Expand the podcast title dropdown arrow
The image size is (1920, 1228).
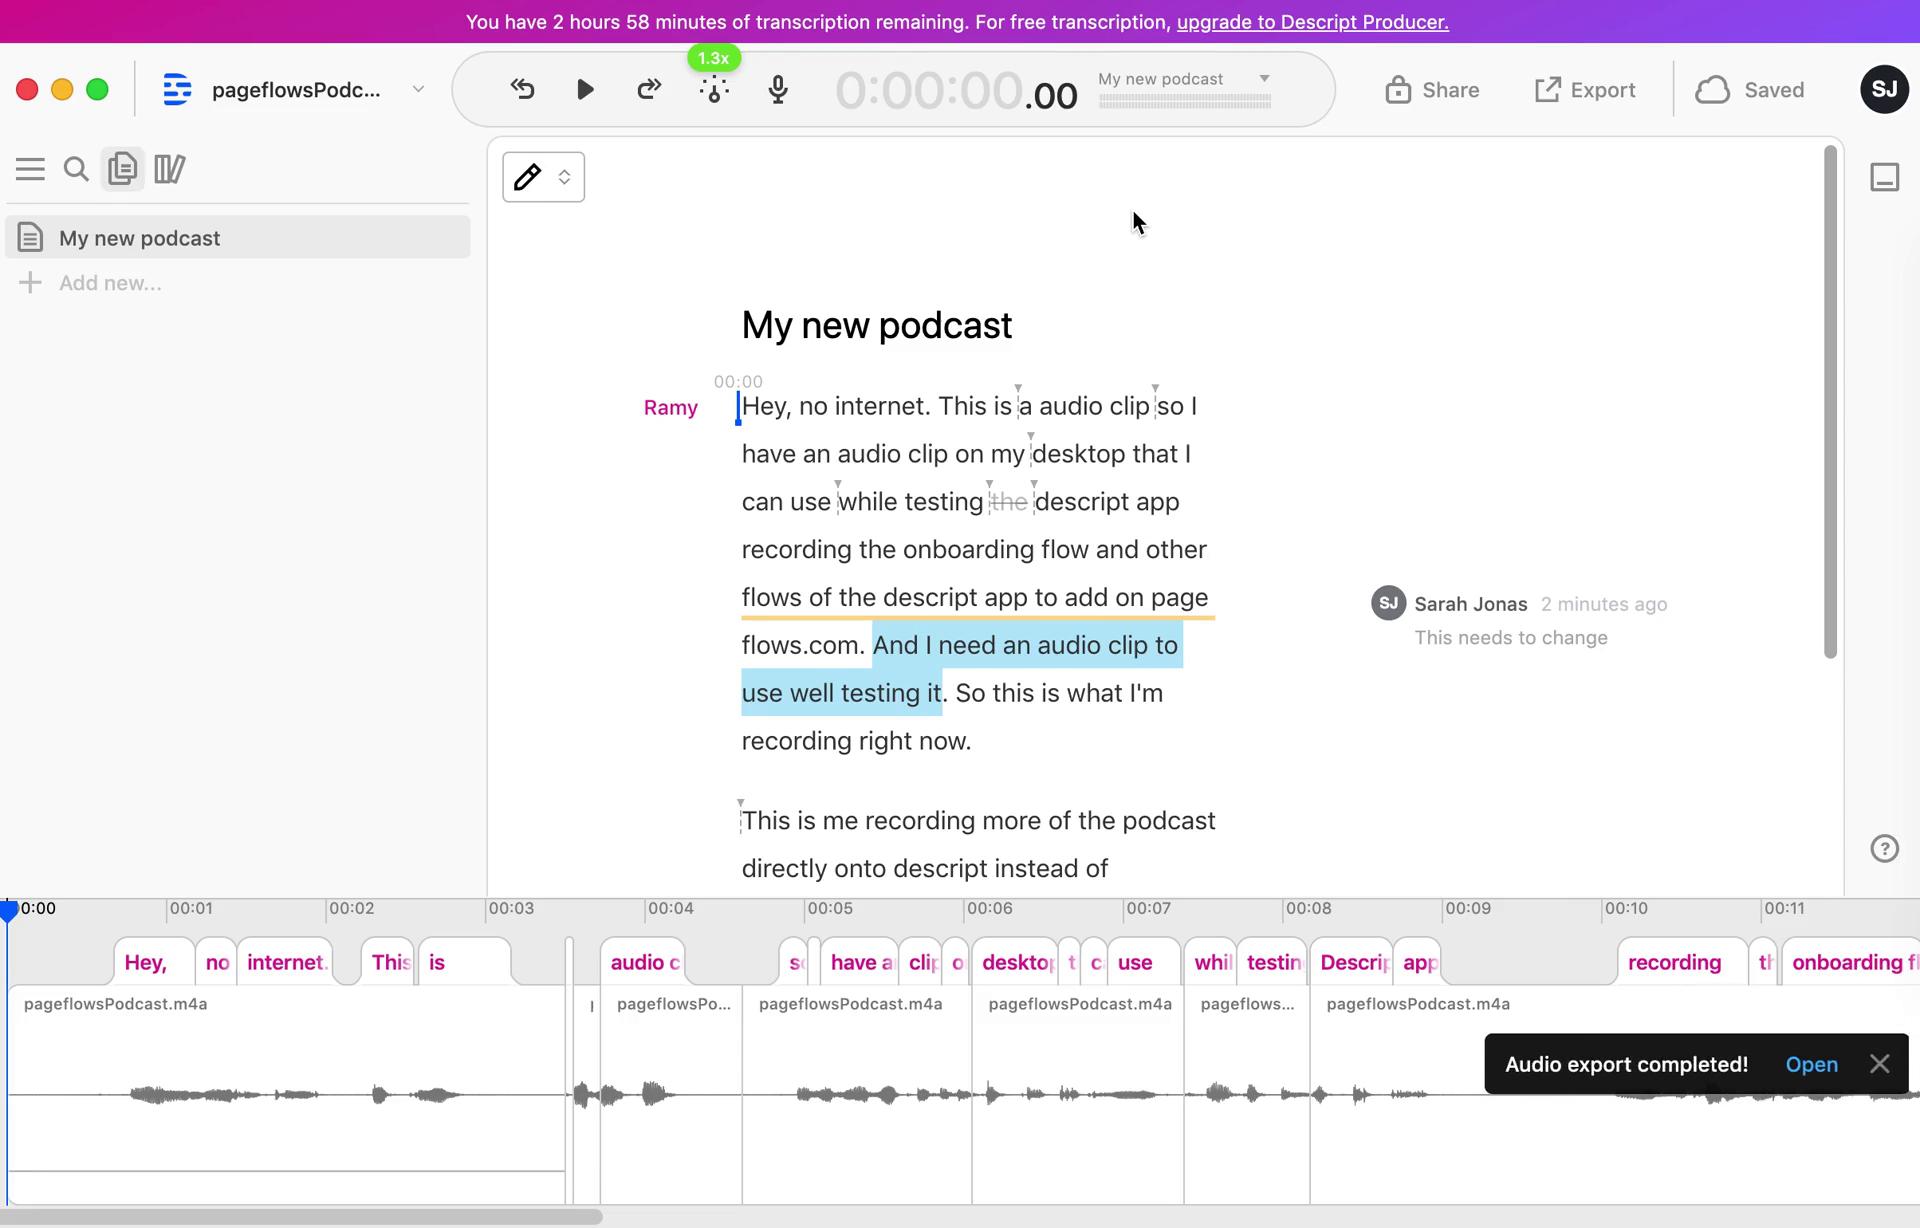tap(1261, 78)
